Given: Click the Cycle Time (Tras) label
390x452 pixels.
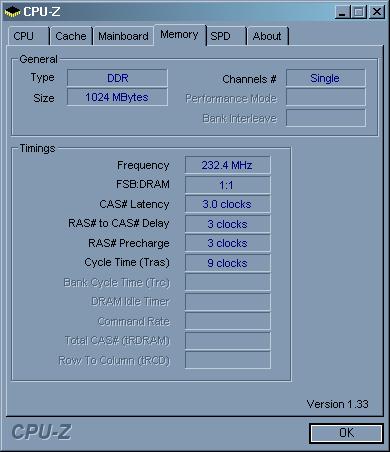Looking at the screenshot, I should (127, 263).
